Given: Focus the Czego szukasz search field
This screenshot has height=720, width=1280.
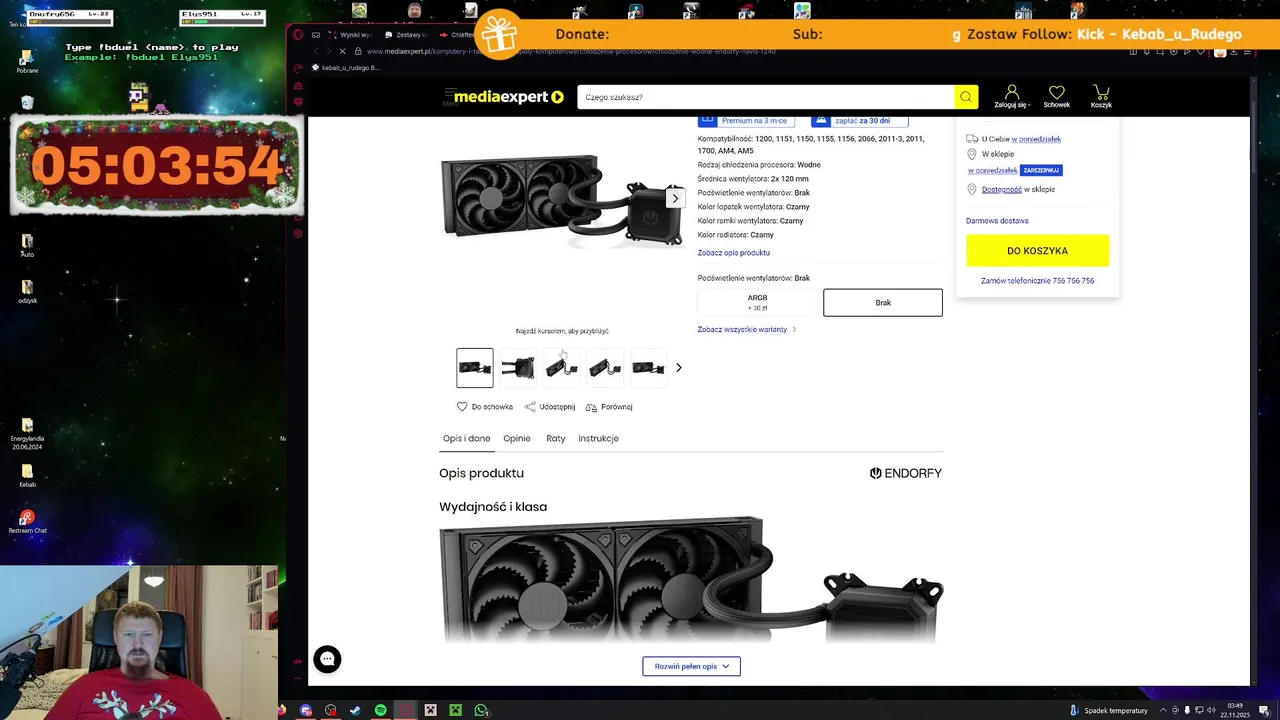Looking at the screenshot, I should pyautogui.click(x=765, y=97).
